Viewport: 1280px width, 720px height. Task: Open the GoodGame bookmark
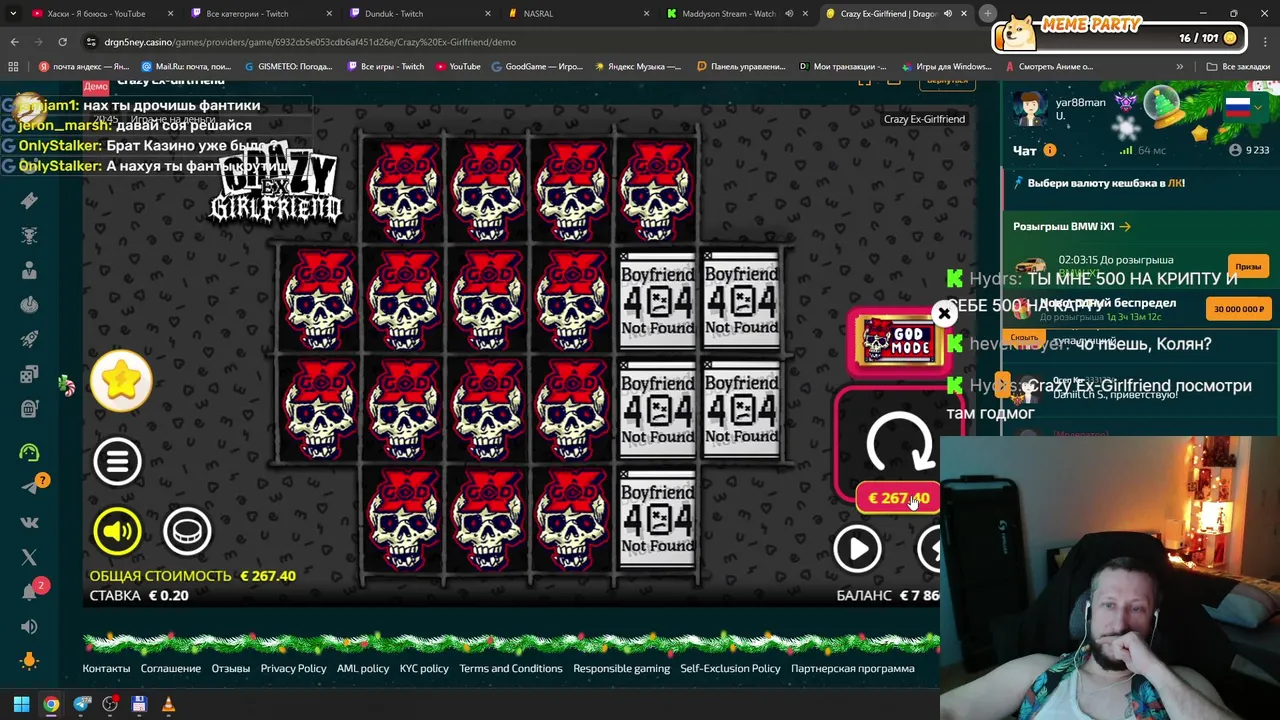pos(538,67)
